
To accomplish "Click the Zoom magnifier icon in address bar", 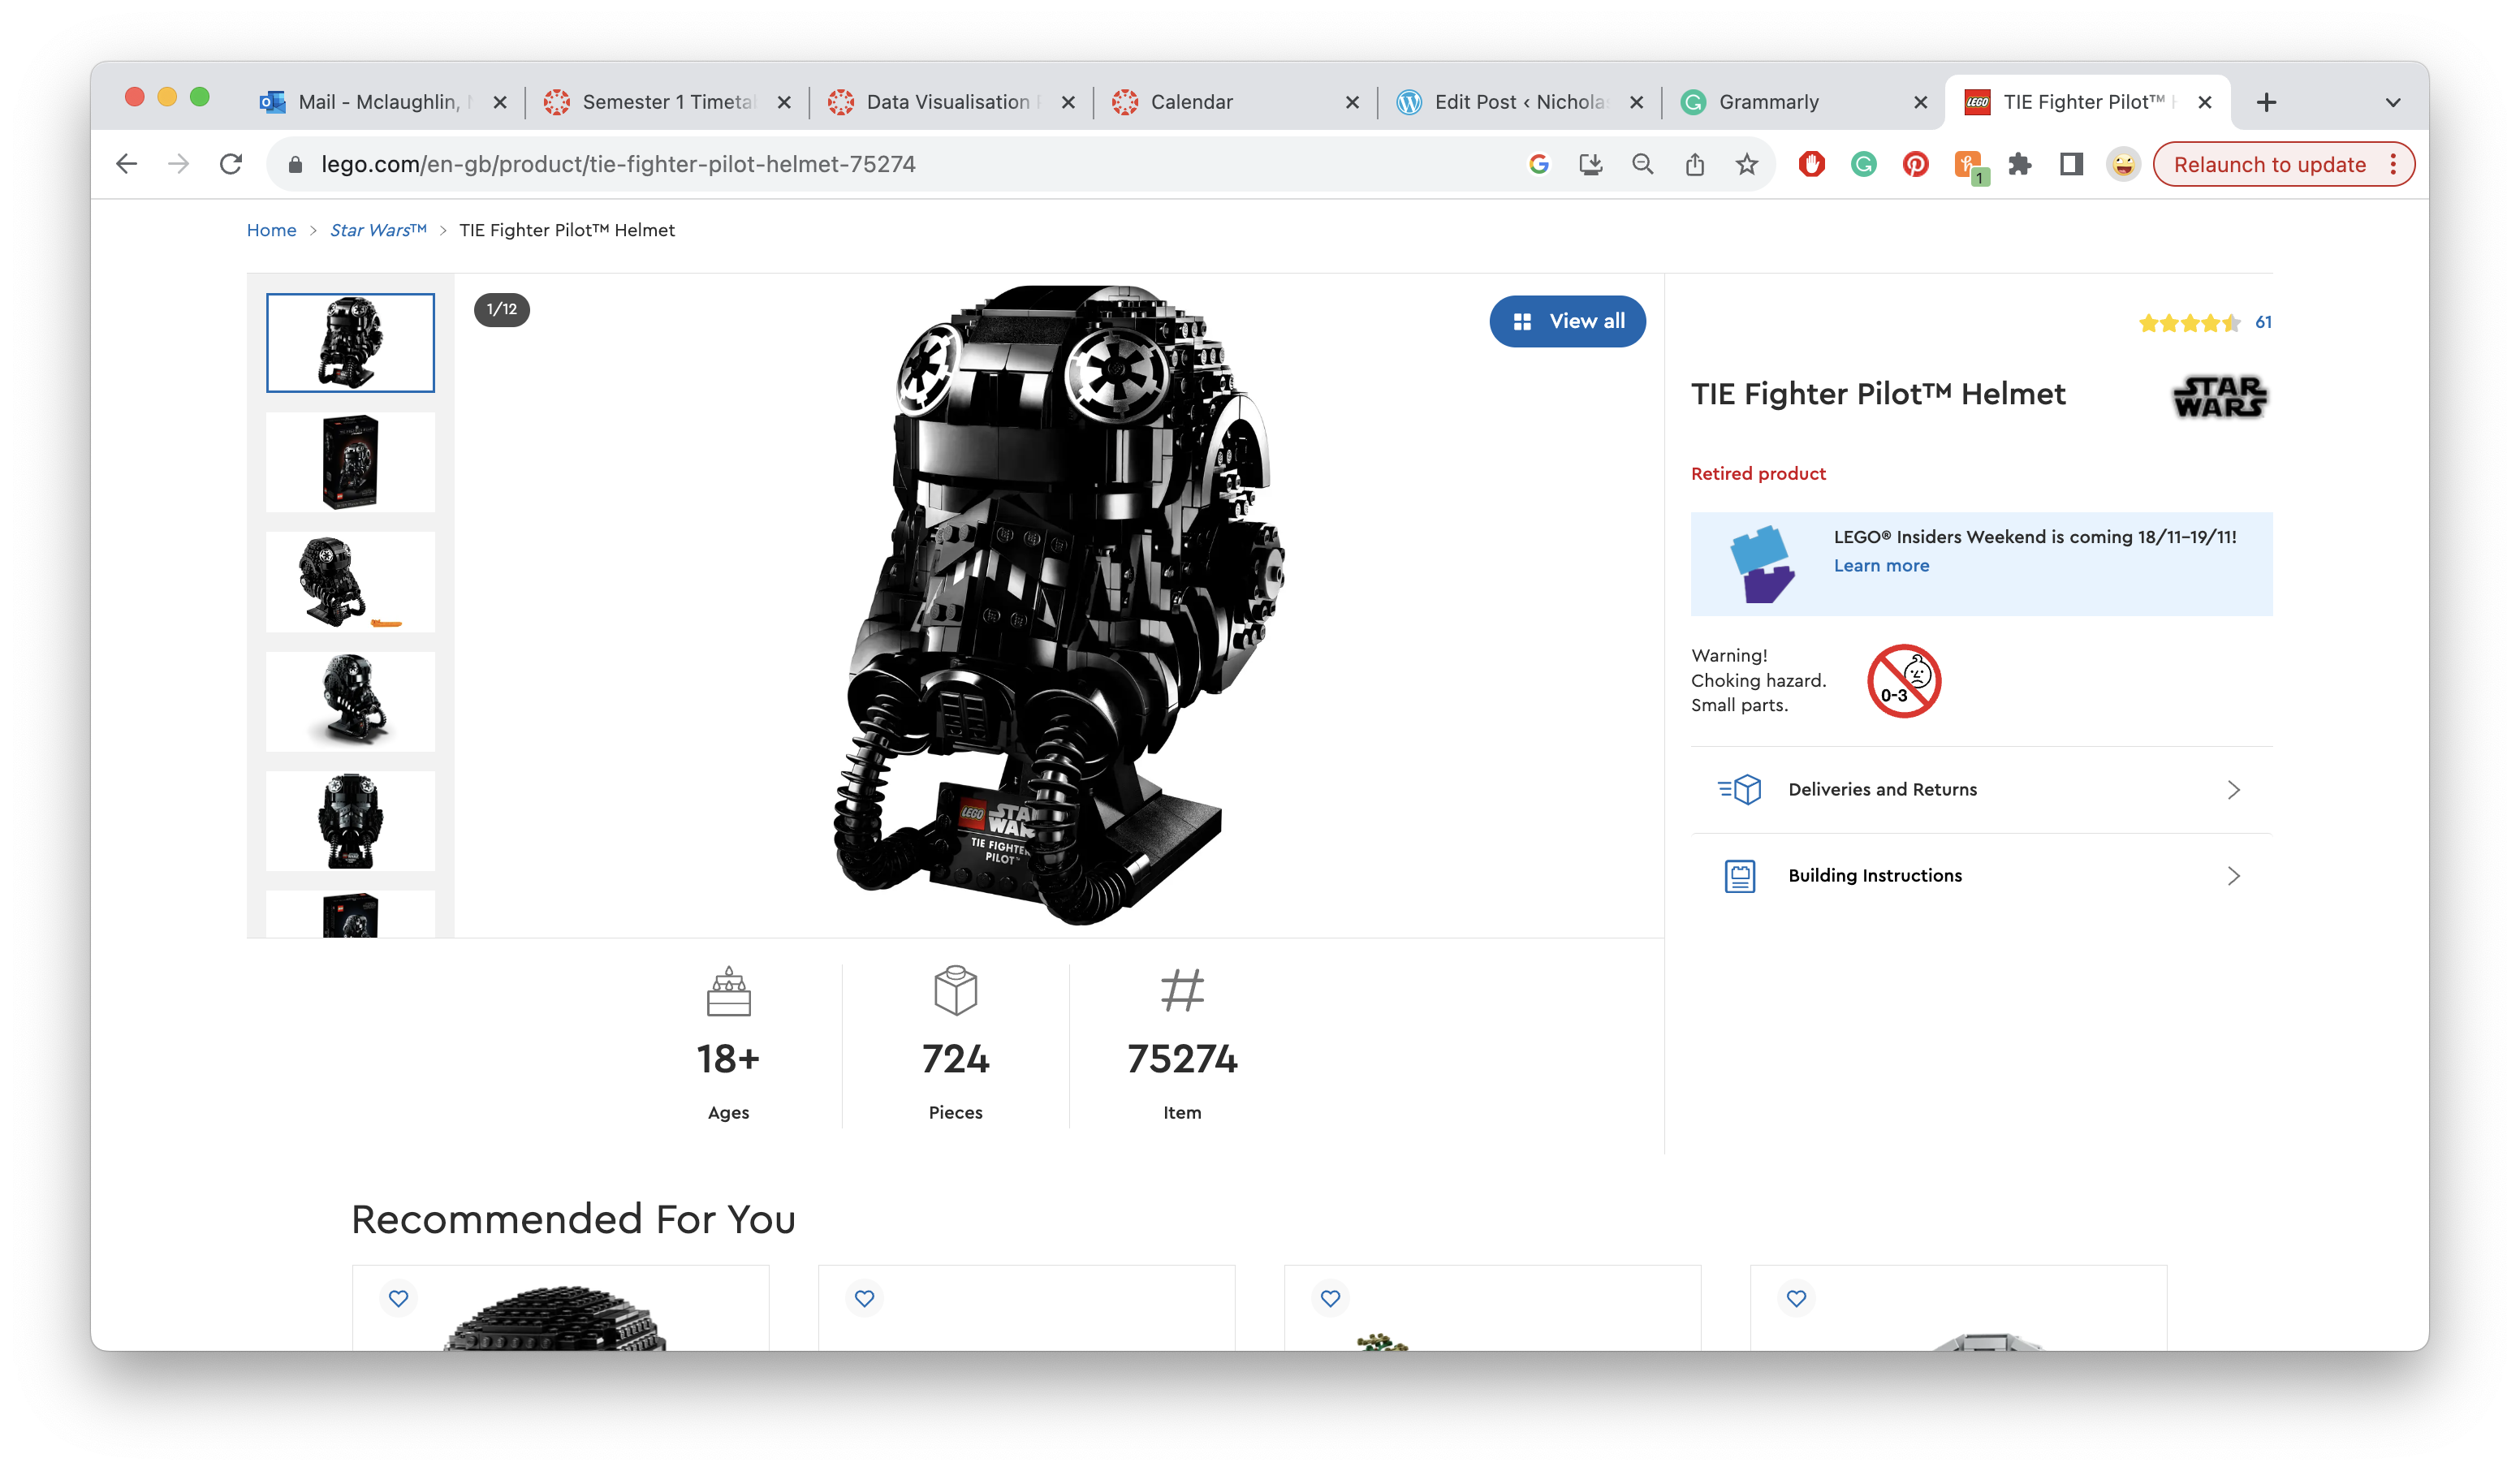I will (x=1642, y=164).
